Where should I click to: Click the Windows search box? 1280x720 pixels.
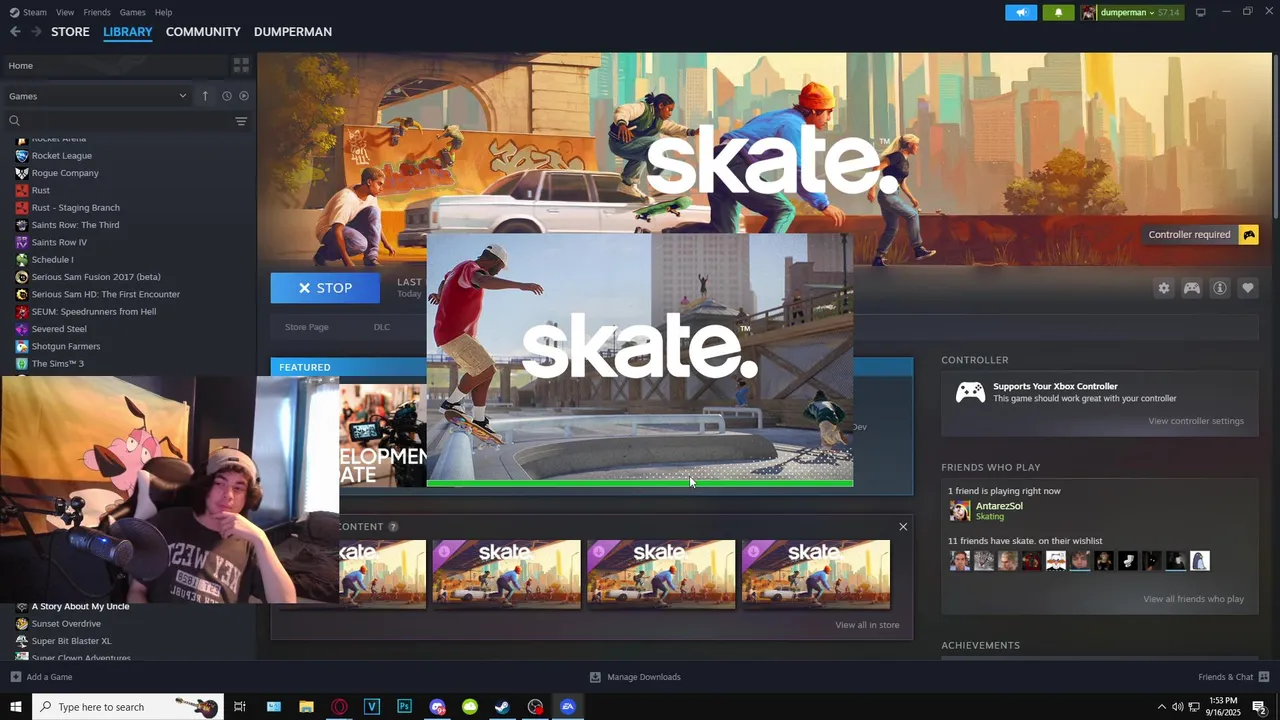pos(128,707)
